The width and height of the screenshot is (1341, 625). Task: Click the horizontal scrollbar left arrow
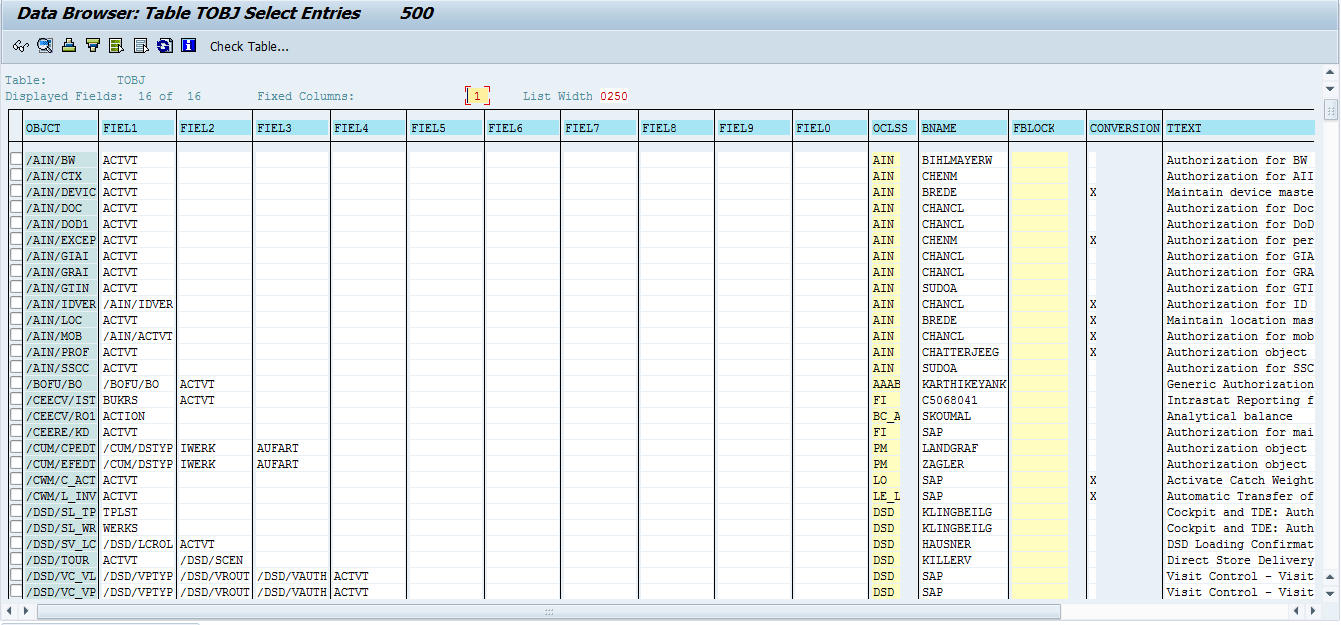point(9,611)
